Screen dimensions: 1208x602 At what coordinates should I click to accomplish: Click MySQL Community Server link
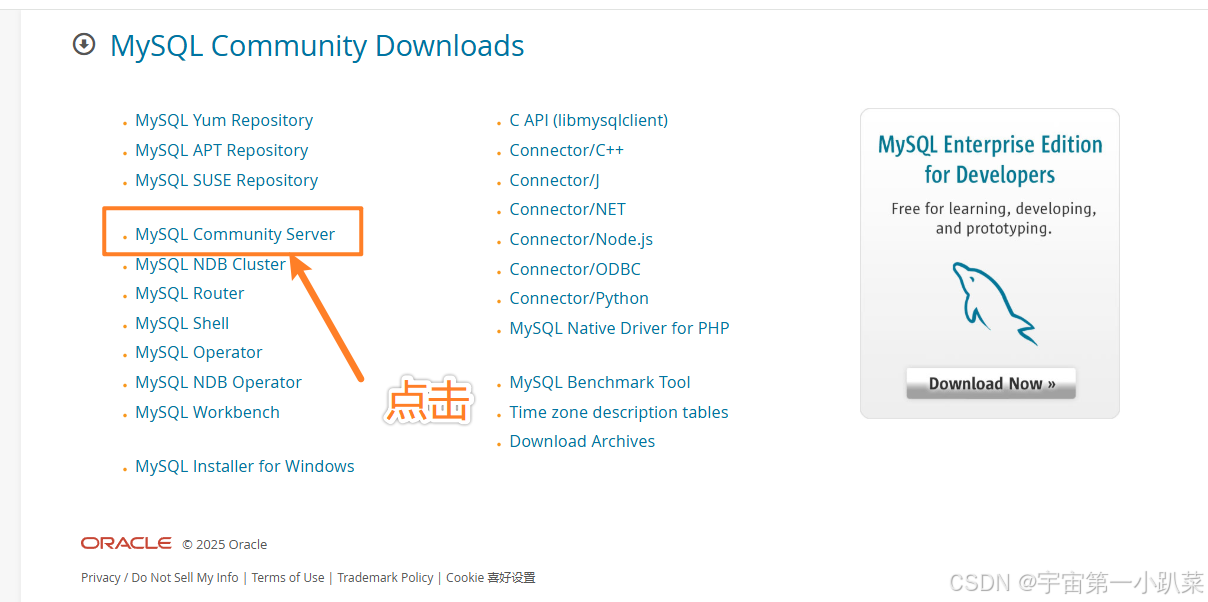point(235,234)
